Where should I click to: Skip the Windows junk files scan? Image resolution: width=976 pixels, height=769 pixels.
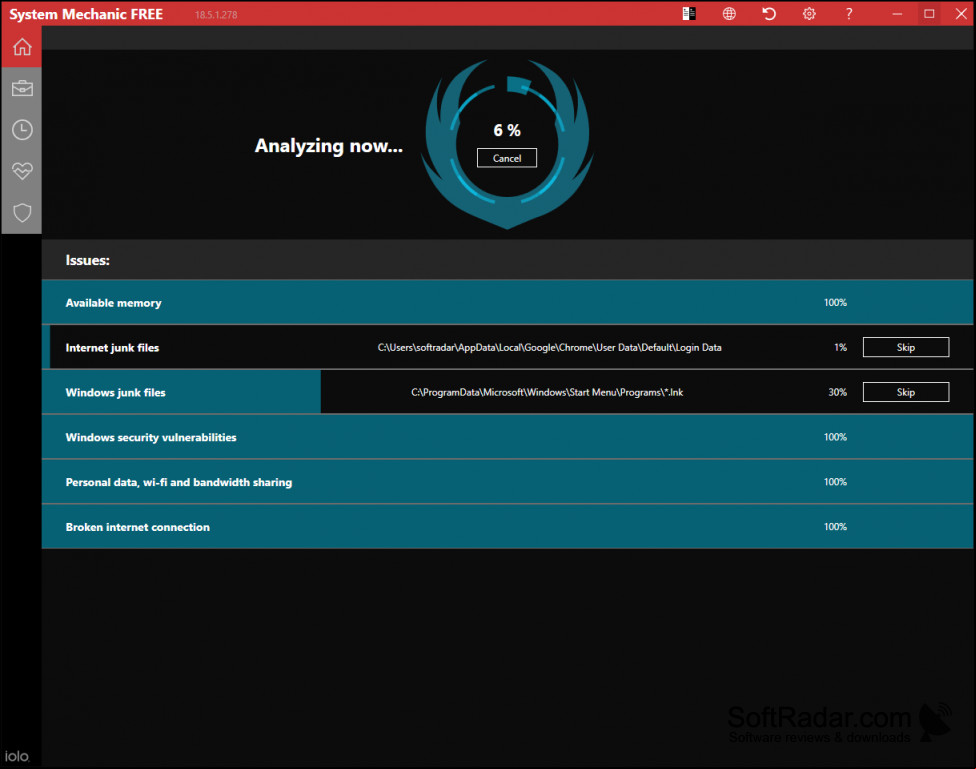click(x=906, y=392)
